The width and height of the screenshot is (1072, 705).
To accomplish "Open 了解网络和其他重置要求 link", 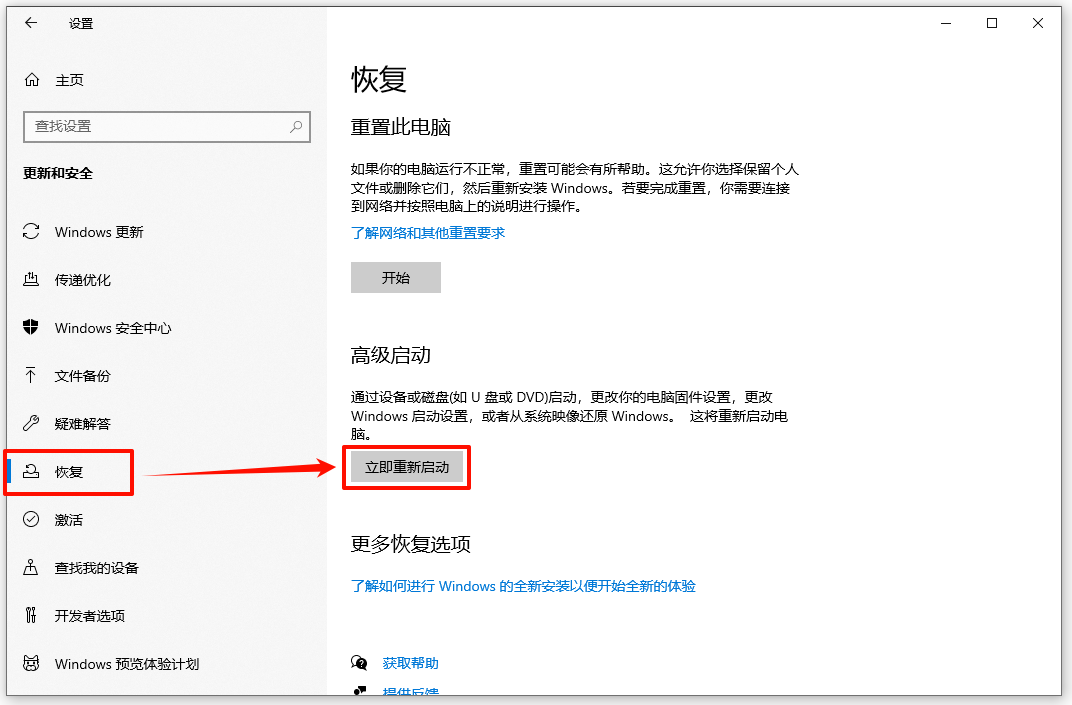I will [429, 233].
